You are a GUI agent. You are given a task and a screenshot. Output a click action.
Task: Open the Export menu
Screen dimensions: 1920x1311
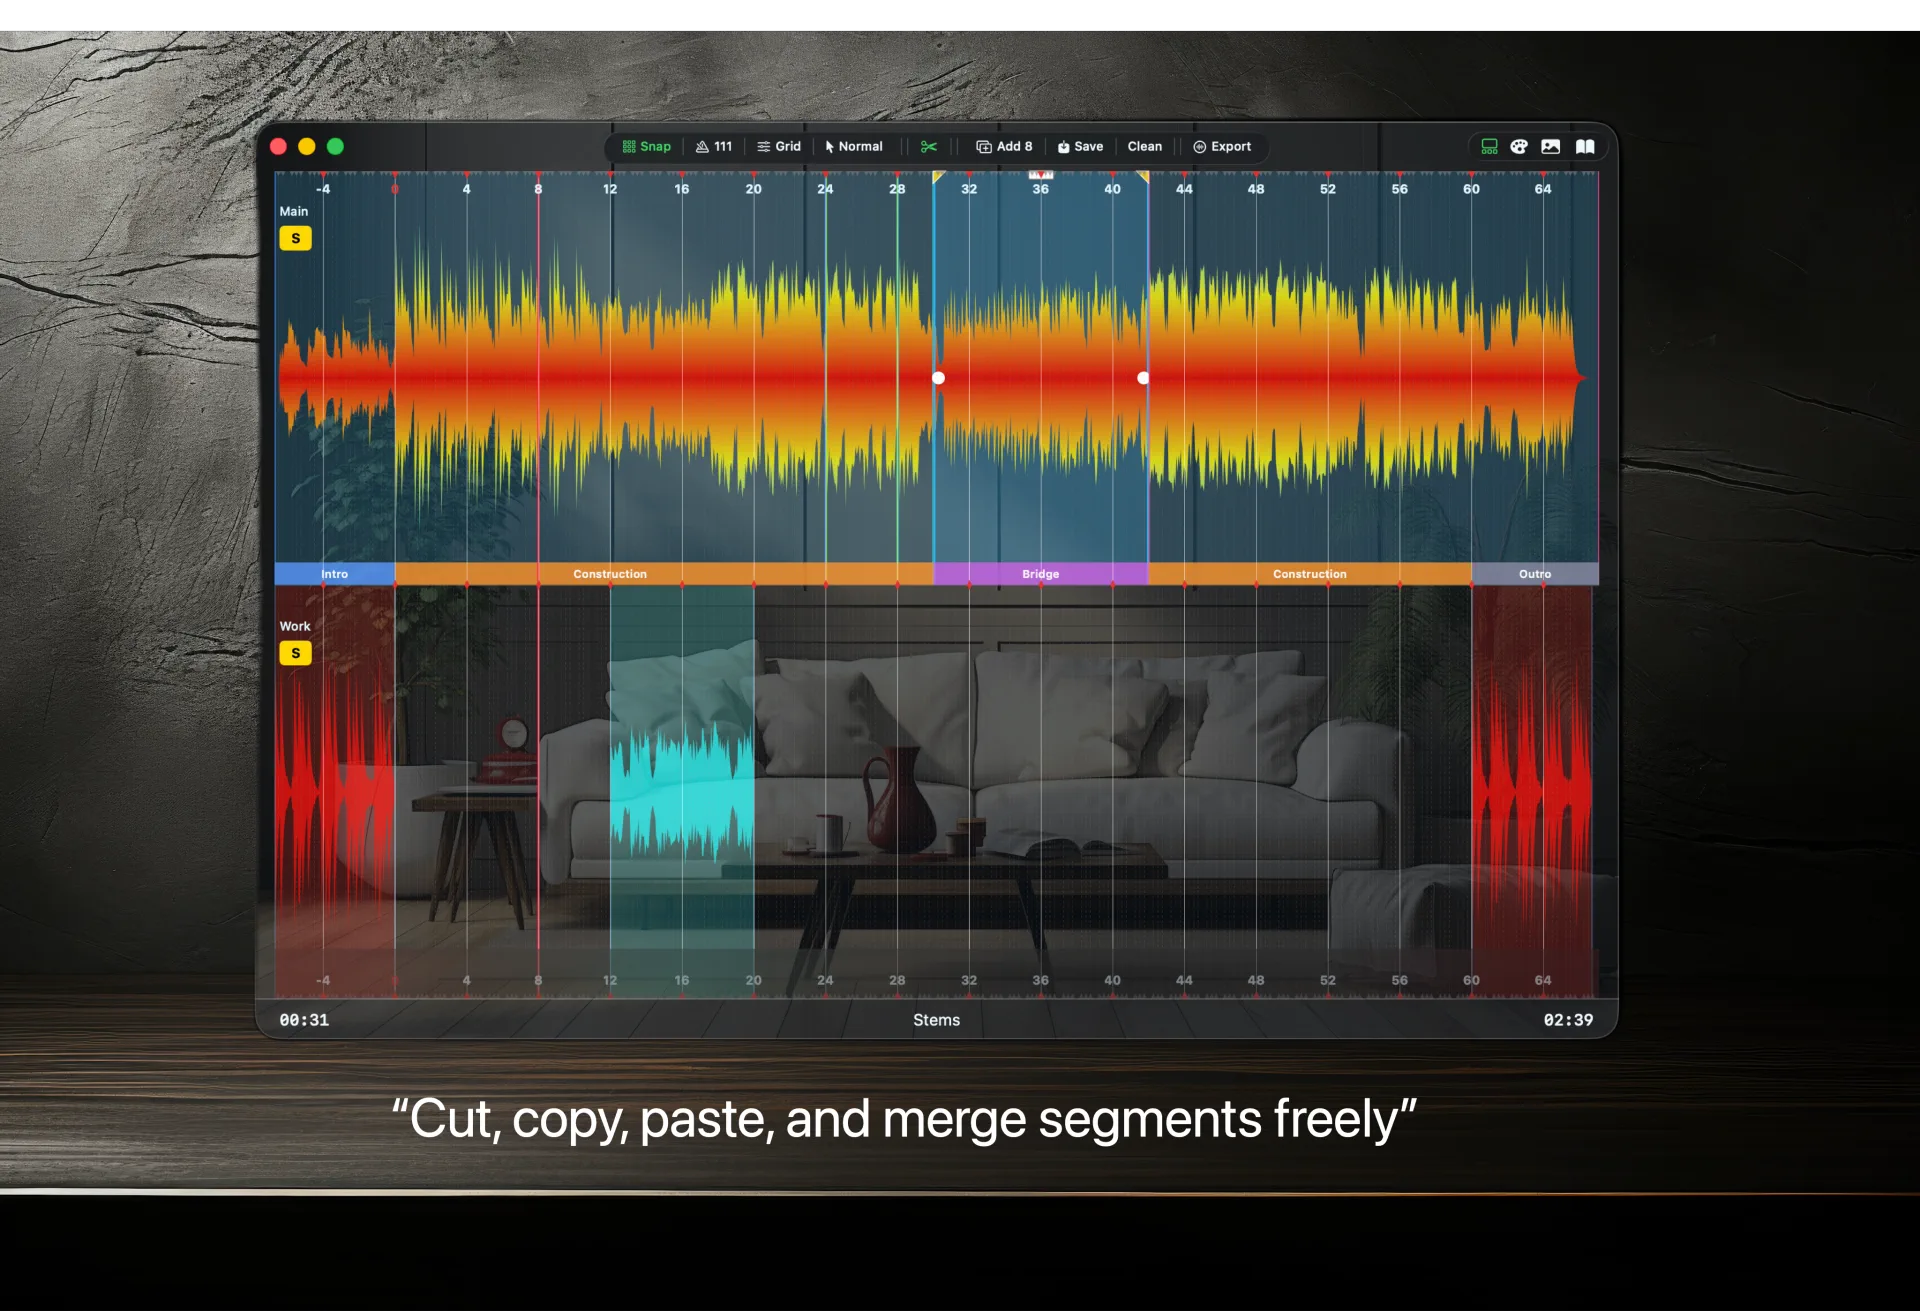tap(1222, 146)
